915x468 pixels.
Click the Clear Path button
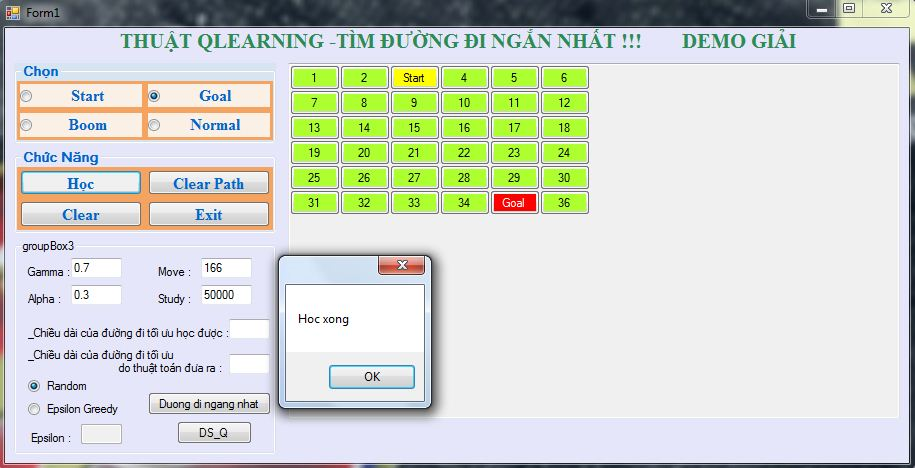[x=209, y=183]
